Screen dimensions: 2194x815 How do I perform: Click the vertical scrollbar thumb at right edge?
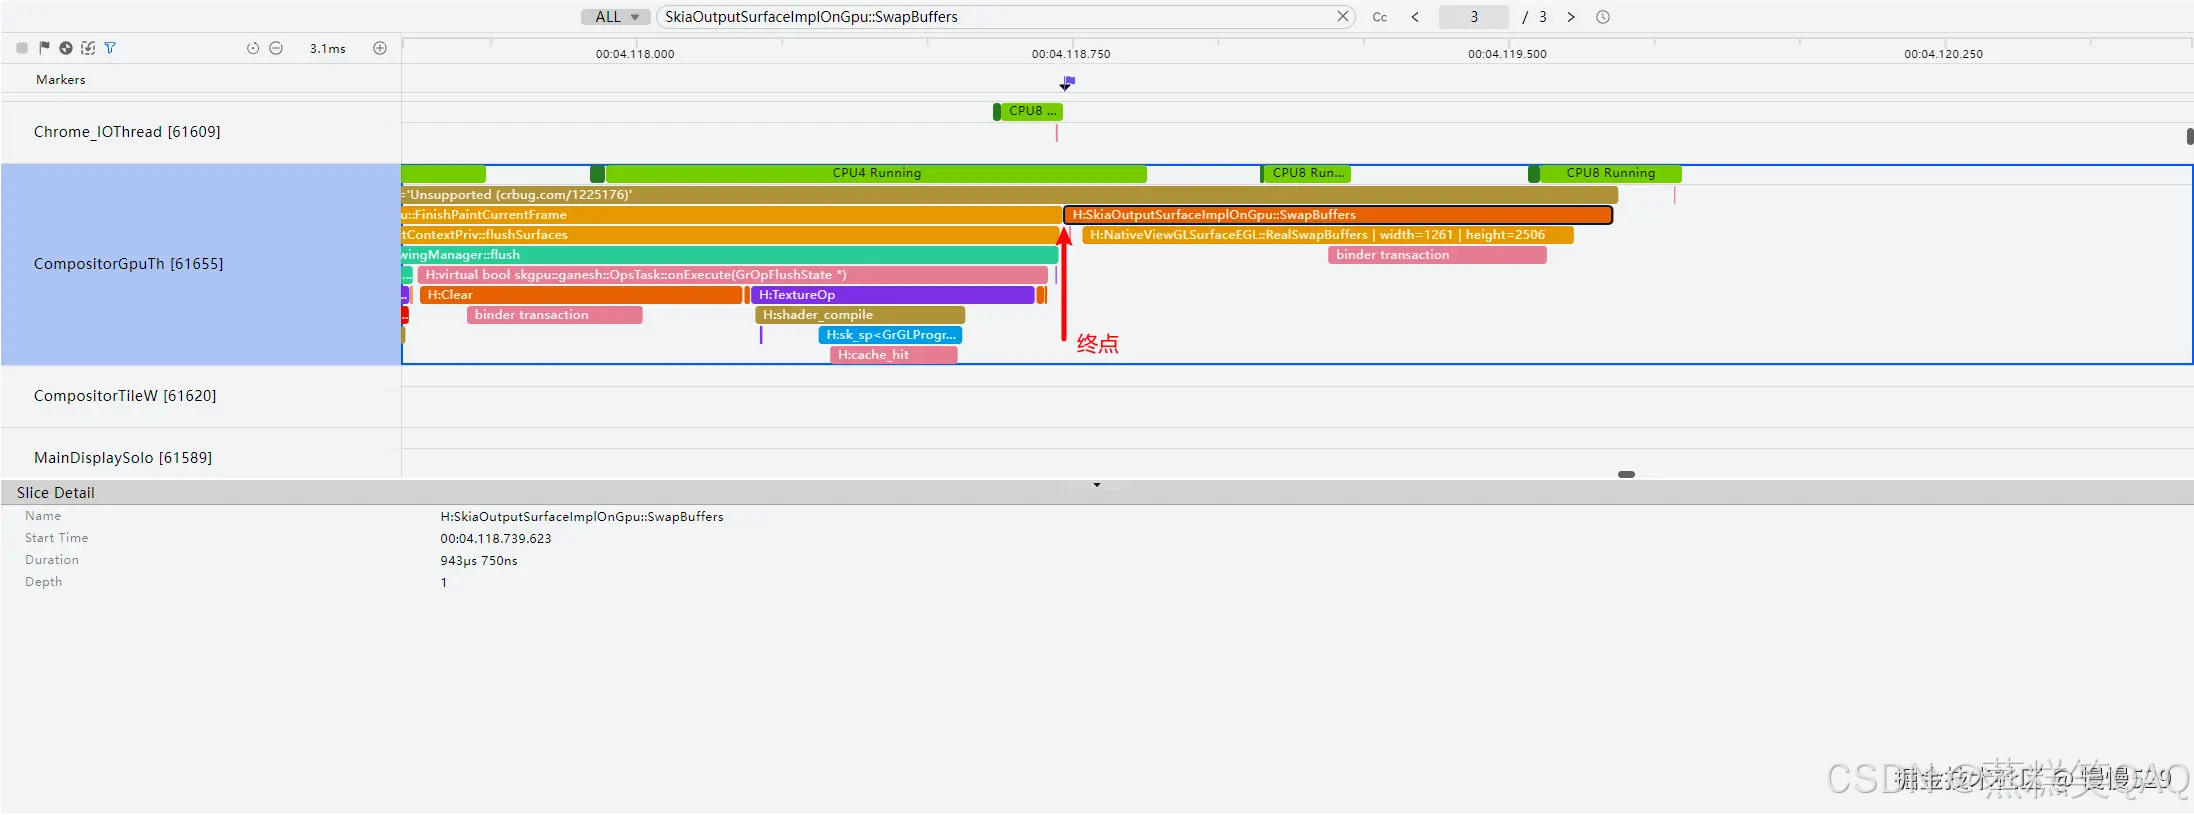[2190, 136]
